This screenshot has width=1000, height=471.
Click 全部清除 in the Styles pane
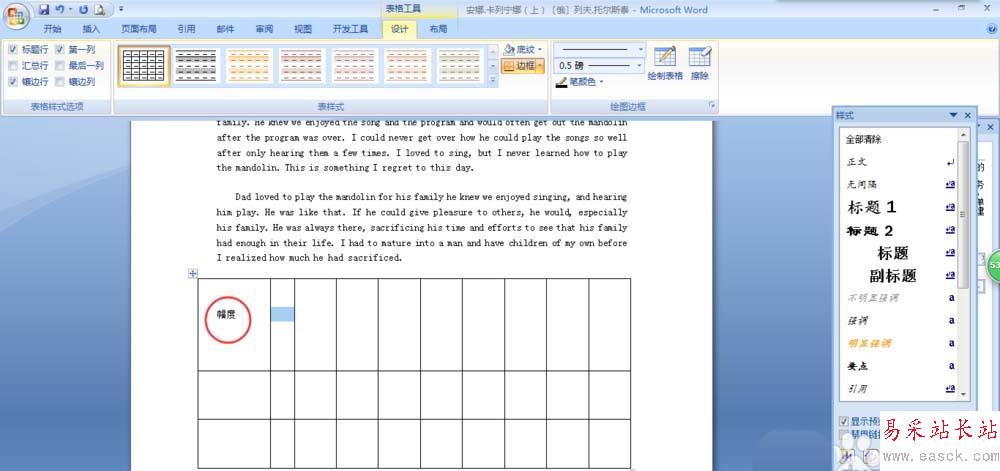(x=864, y=140)
